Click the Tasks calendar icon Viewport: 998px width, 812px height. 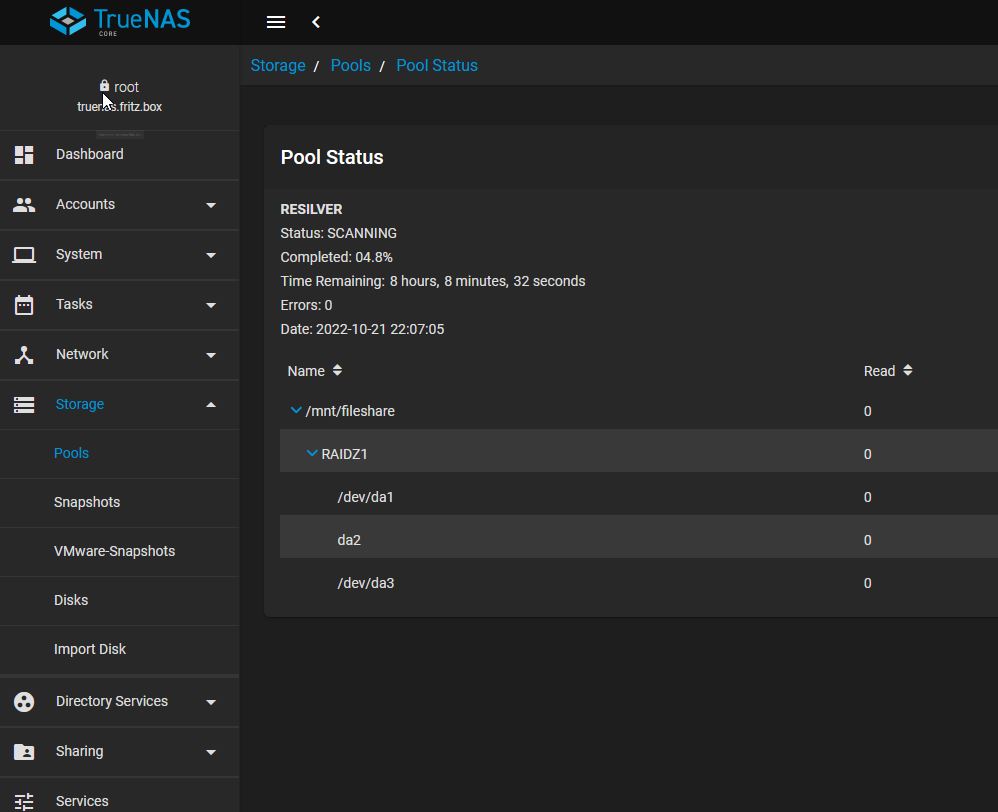pos(24,305)
